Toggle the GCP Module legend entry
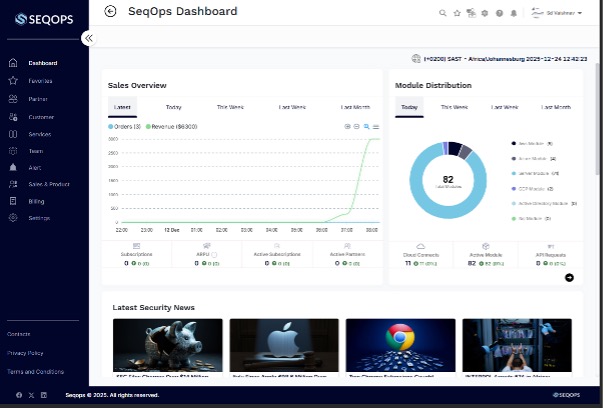The width and height of the screenshot is (604, 408). pos(532,189)
